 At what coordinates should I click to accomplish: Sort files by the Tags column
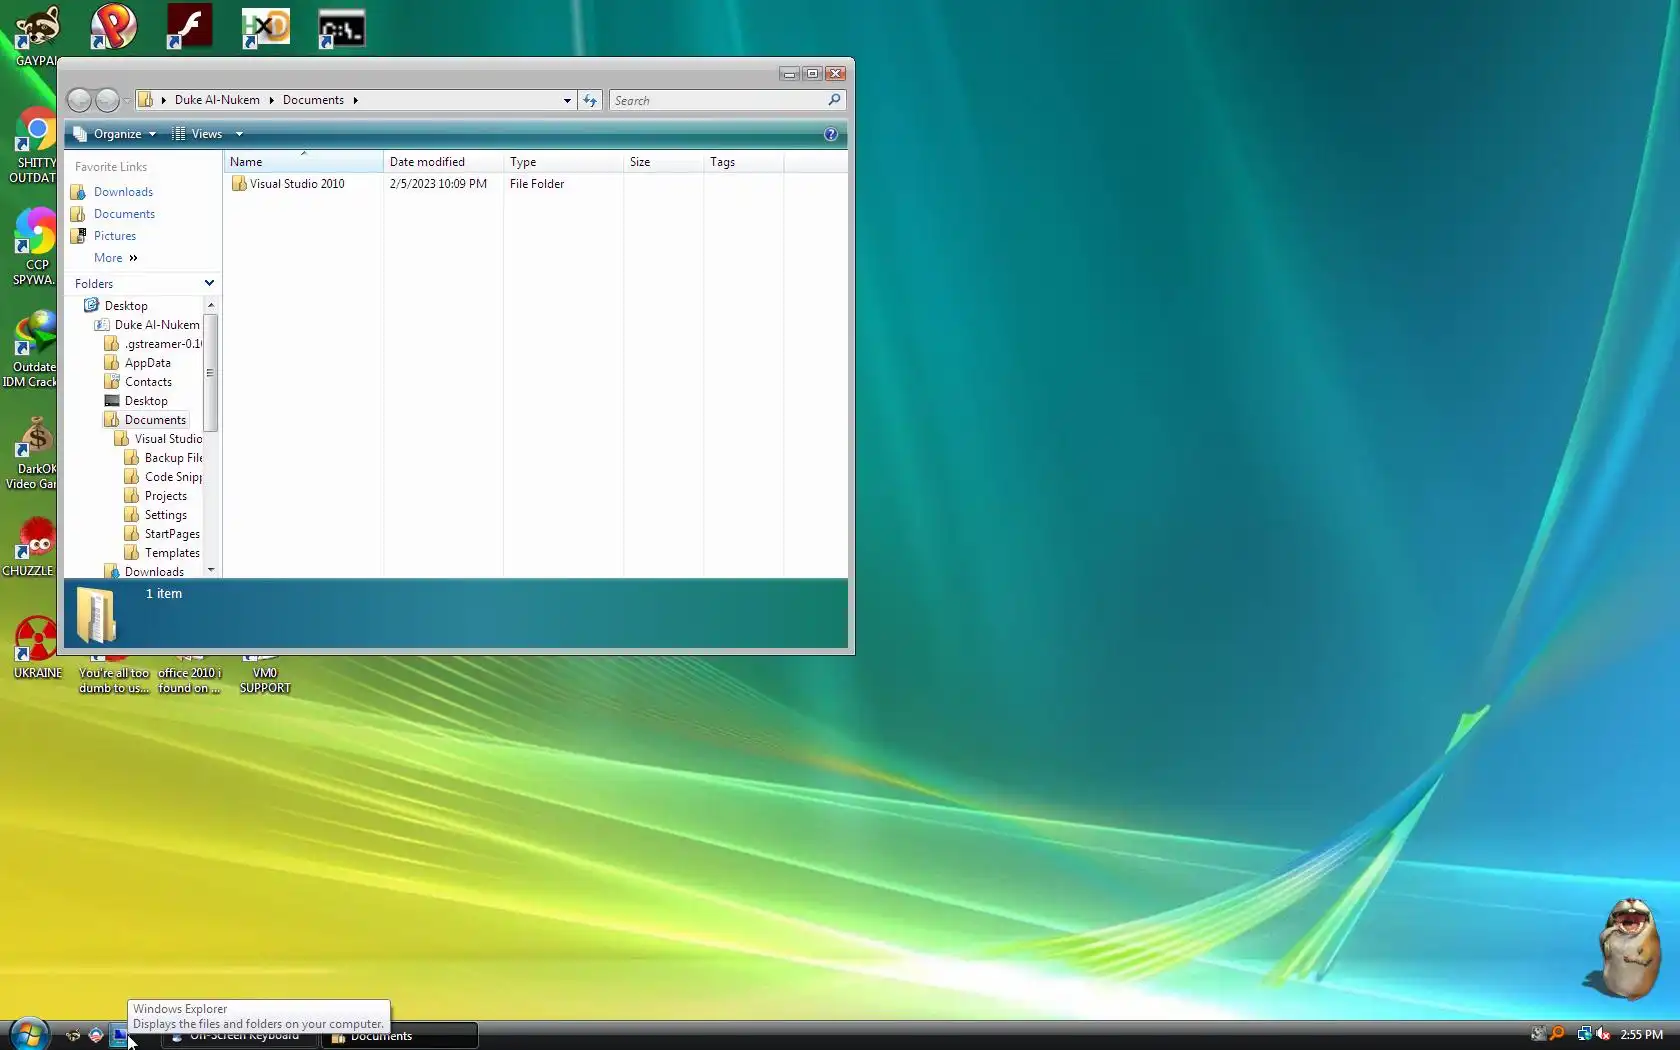743,162
